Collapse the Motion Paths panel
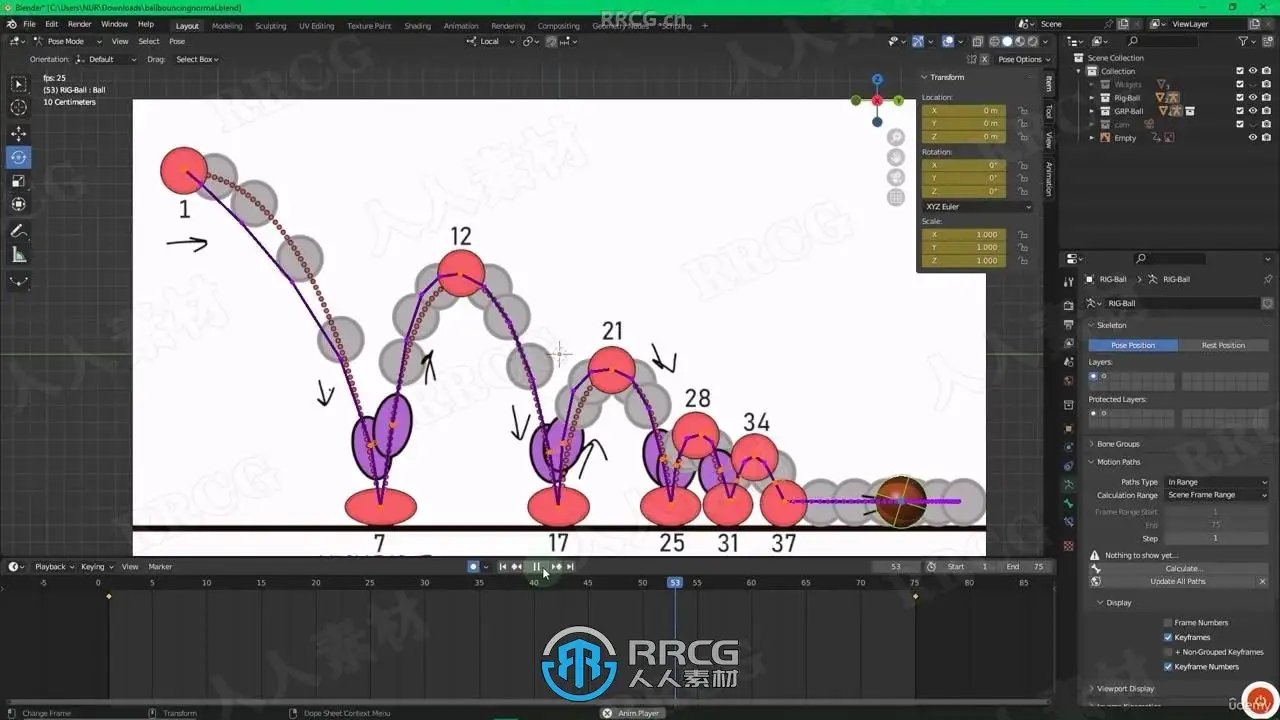The height and width of the screenshot is (720, 1280). pyautogui.click(x=1118, y=462)
